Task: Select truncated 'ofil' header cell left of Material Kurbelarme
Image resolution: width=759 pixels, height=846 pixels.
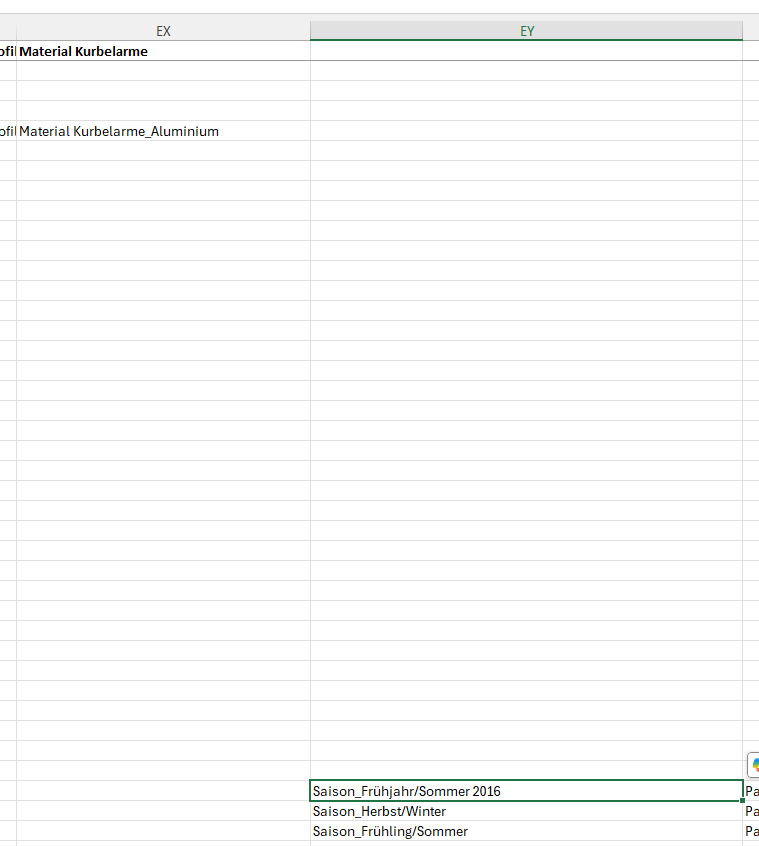Action: (7, 51)
